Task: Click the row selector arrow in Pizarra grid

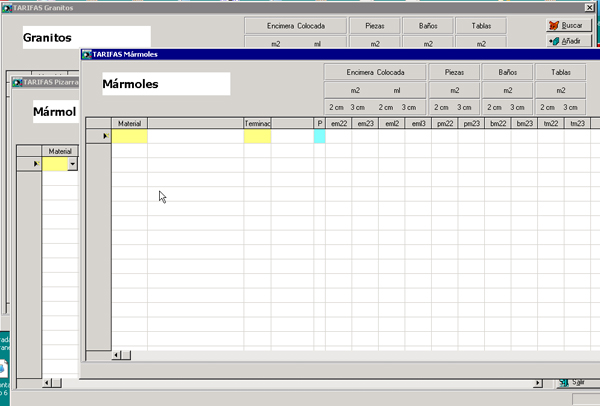Action: (29, 164)
